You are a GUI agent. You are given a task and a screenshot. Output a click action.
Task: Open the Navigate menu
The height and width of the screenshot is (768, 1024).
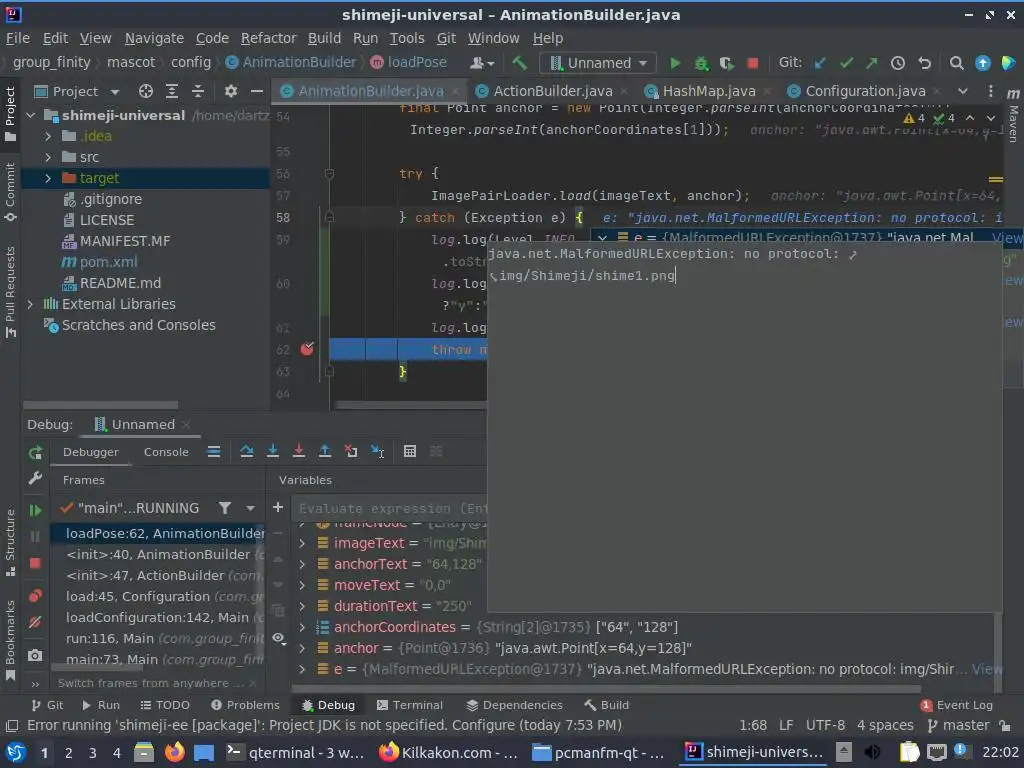click(154, 39)
